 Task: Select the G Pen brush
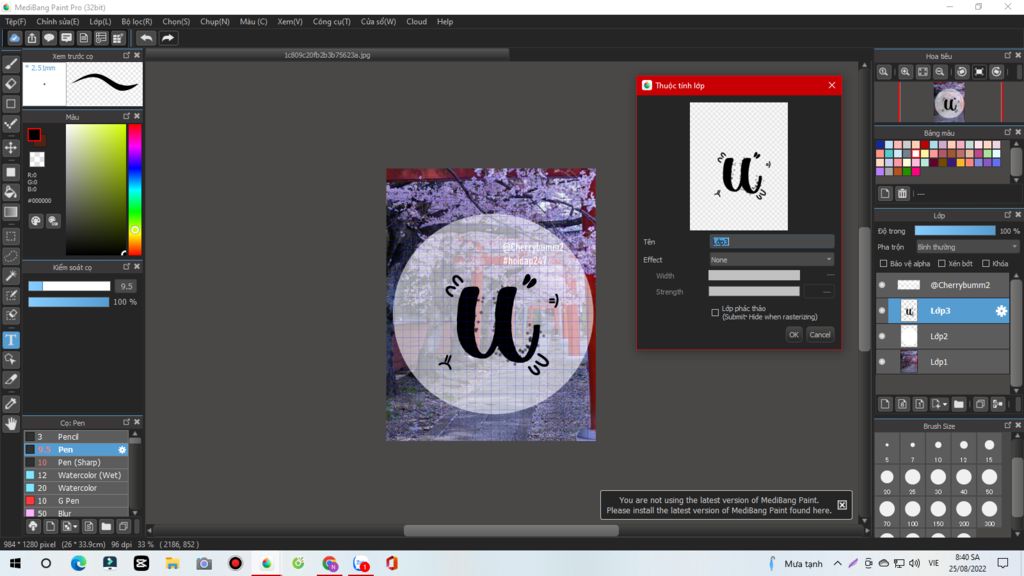pyautogui.click(x=76, y=501)
